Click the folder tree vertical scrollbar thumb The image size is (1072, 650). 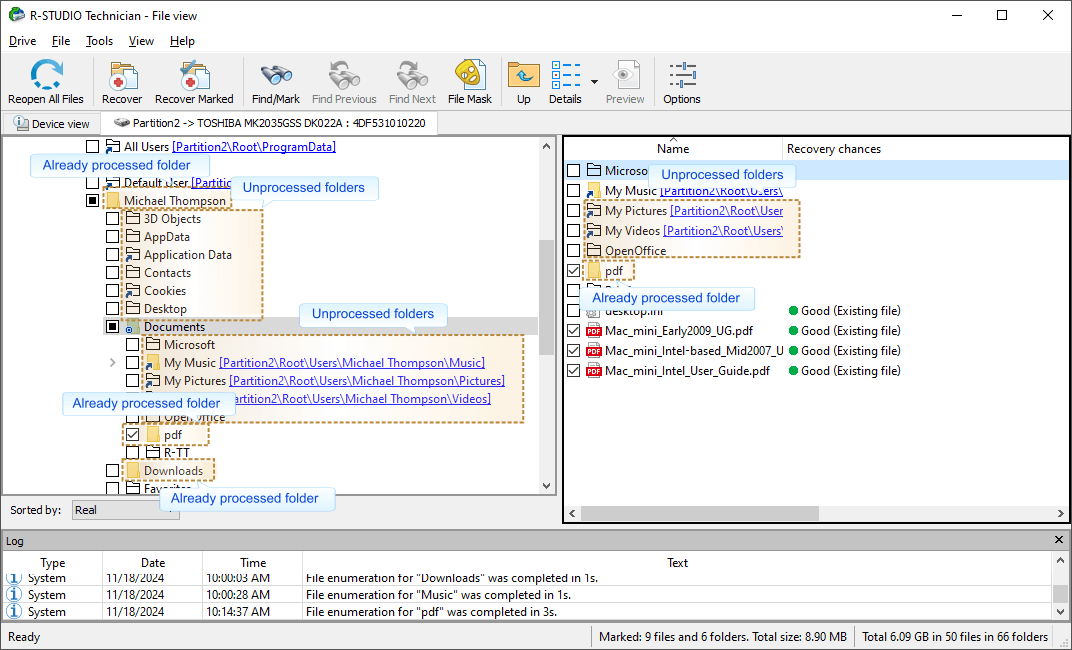[x=546, y=297]
